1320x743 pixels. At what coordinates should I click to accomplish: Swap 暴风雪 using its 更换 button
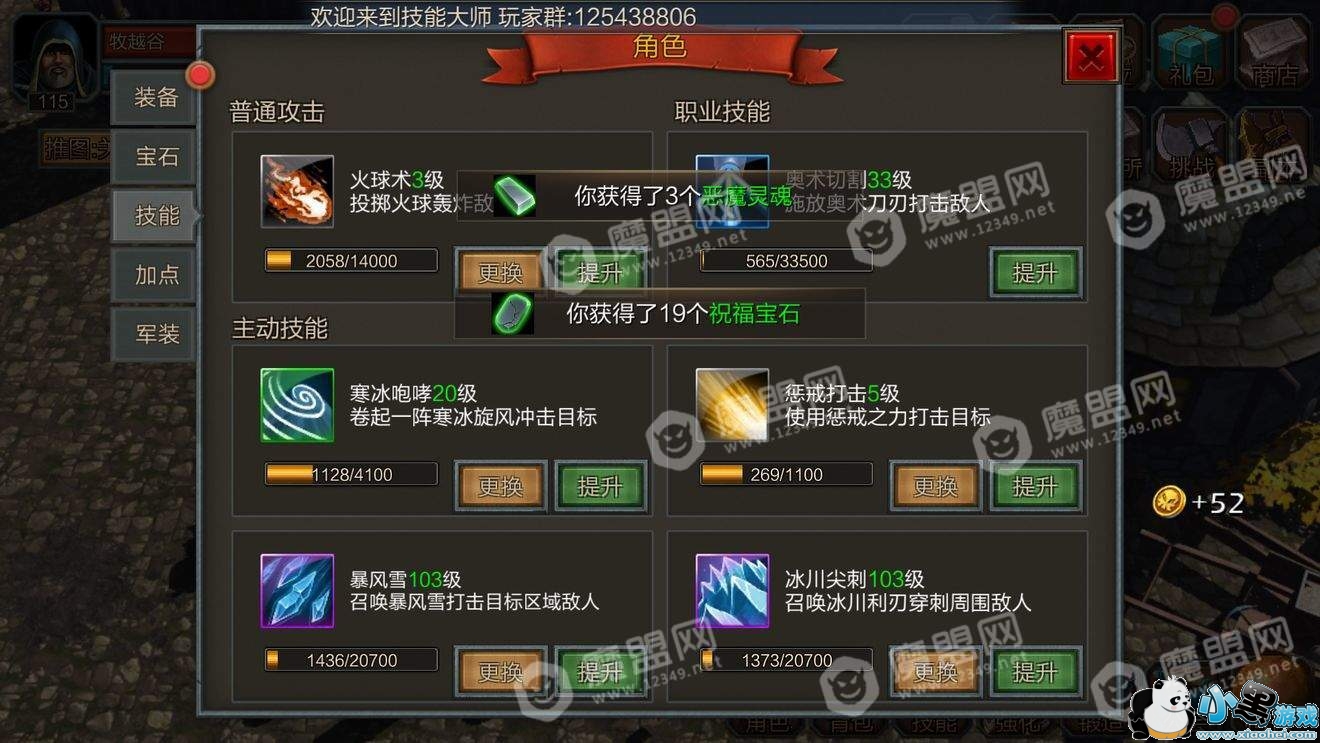pyautogui.click(x=501, y=672)
